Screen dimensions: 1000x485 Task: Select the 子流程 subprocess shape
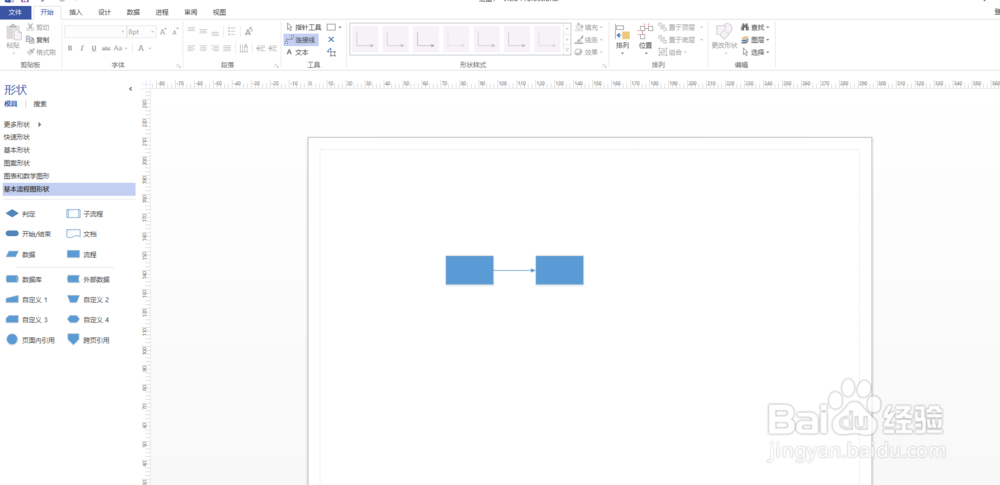(85, 214)
